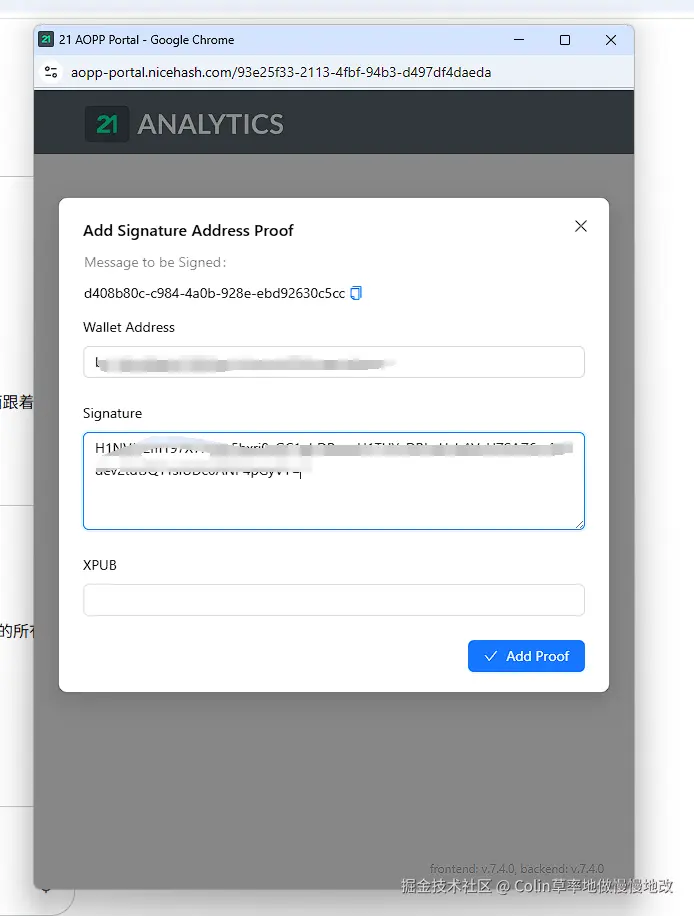694x916 pixels.
Task: Focus the Wallet Address input field
Action: (x=333, y=362)
